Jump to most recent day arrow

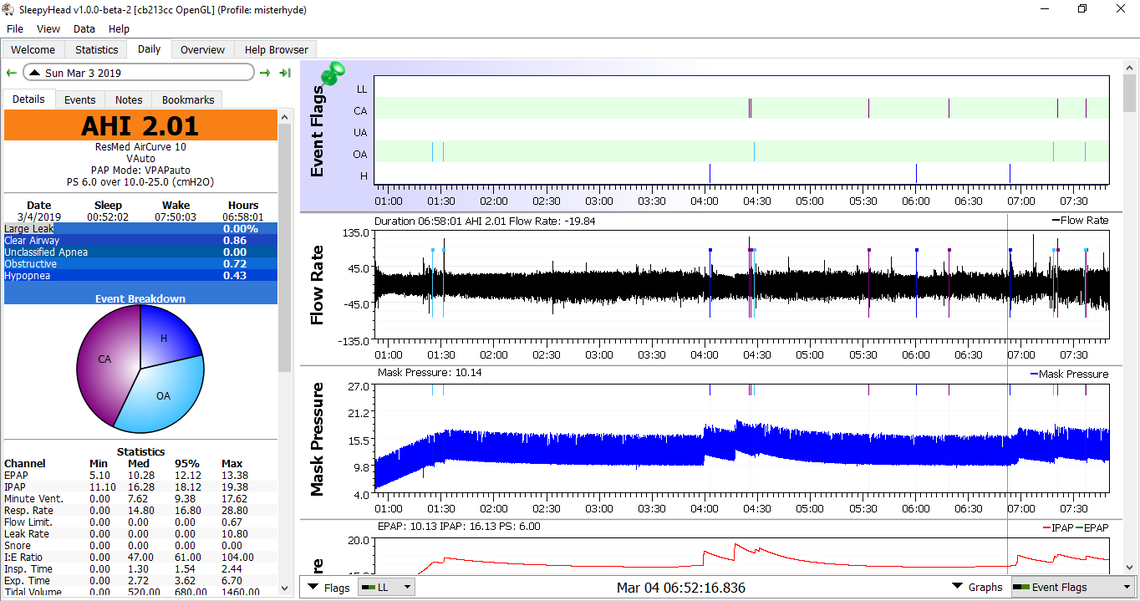click(x=285, y=73)
